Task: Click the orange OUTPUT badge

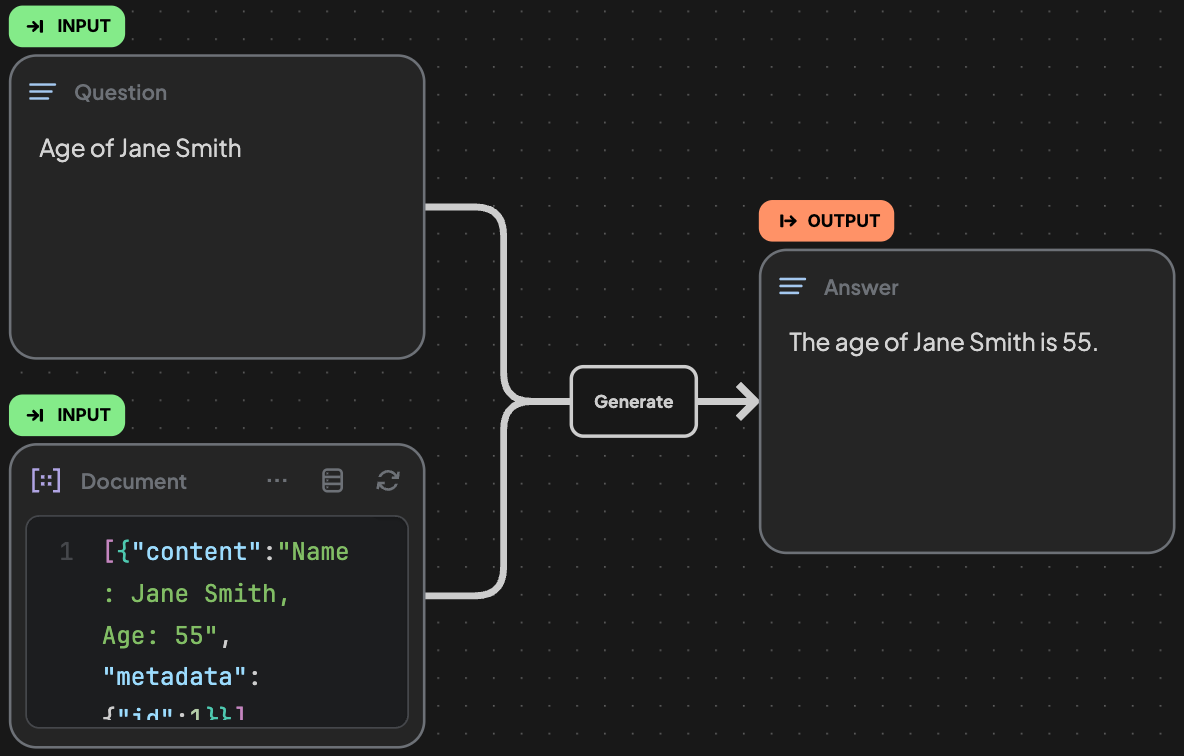Action: pos(826,221)
